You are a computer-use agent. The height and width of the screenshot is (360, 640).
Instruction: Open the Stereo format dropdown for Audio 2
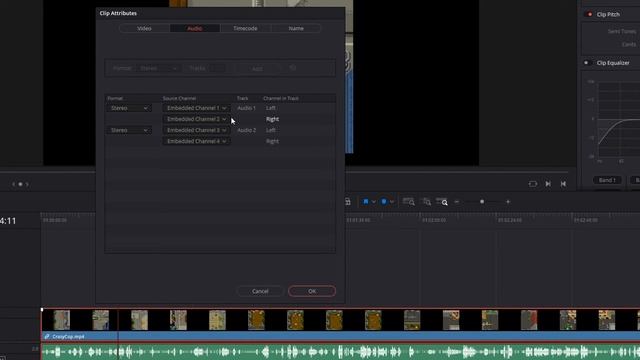tap(129, 130)
